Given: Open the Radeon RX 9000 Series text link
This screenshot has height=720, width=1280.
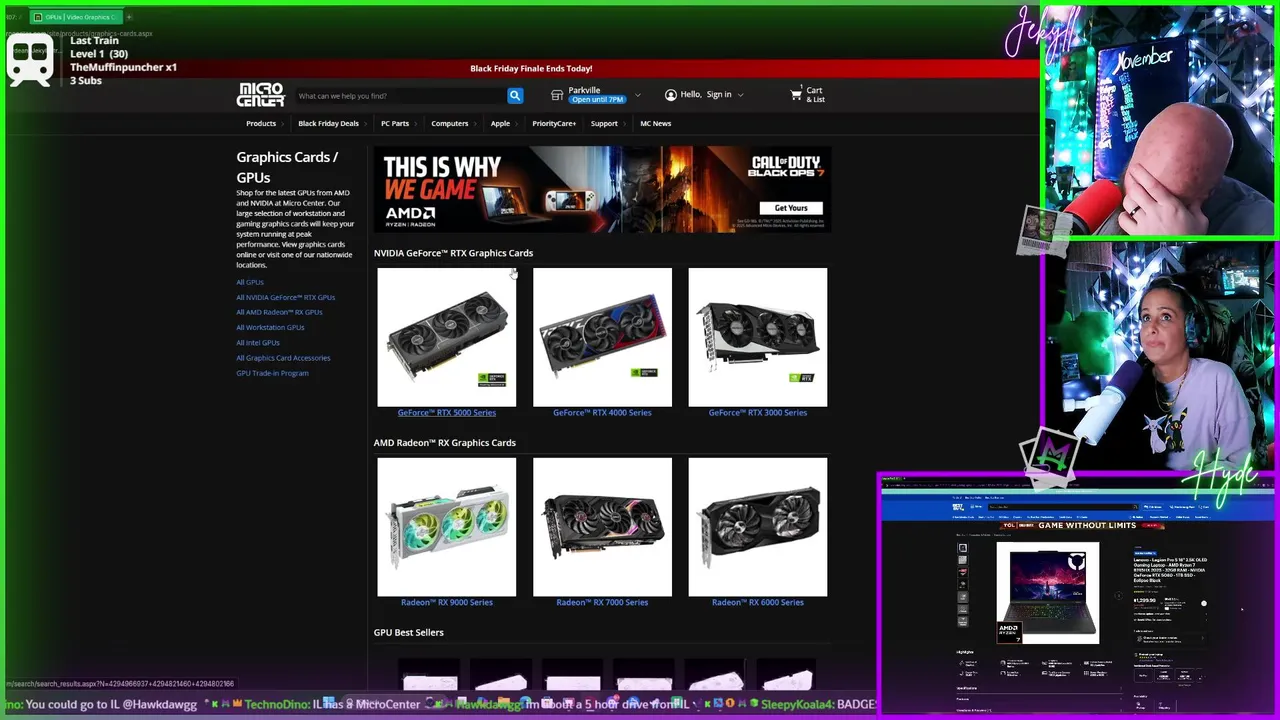Looking at the screenshot, I should [447, 602].
